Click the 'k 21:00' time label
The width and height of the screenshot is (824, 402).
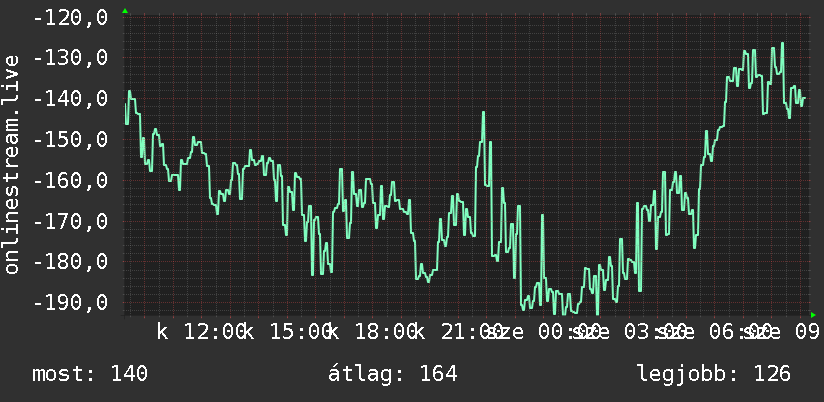pos(457,333)
